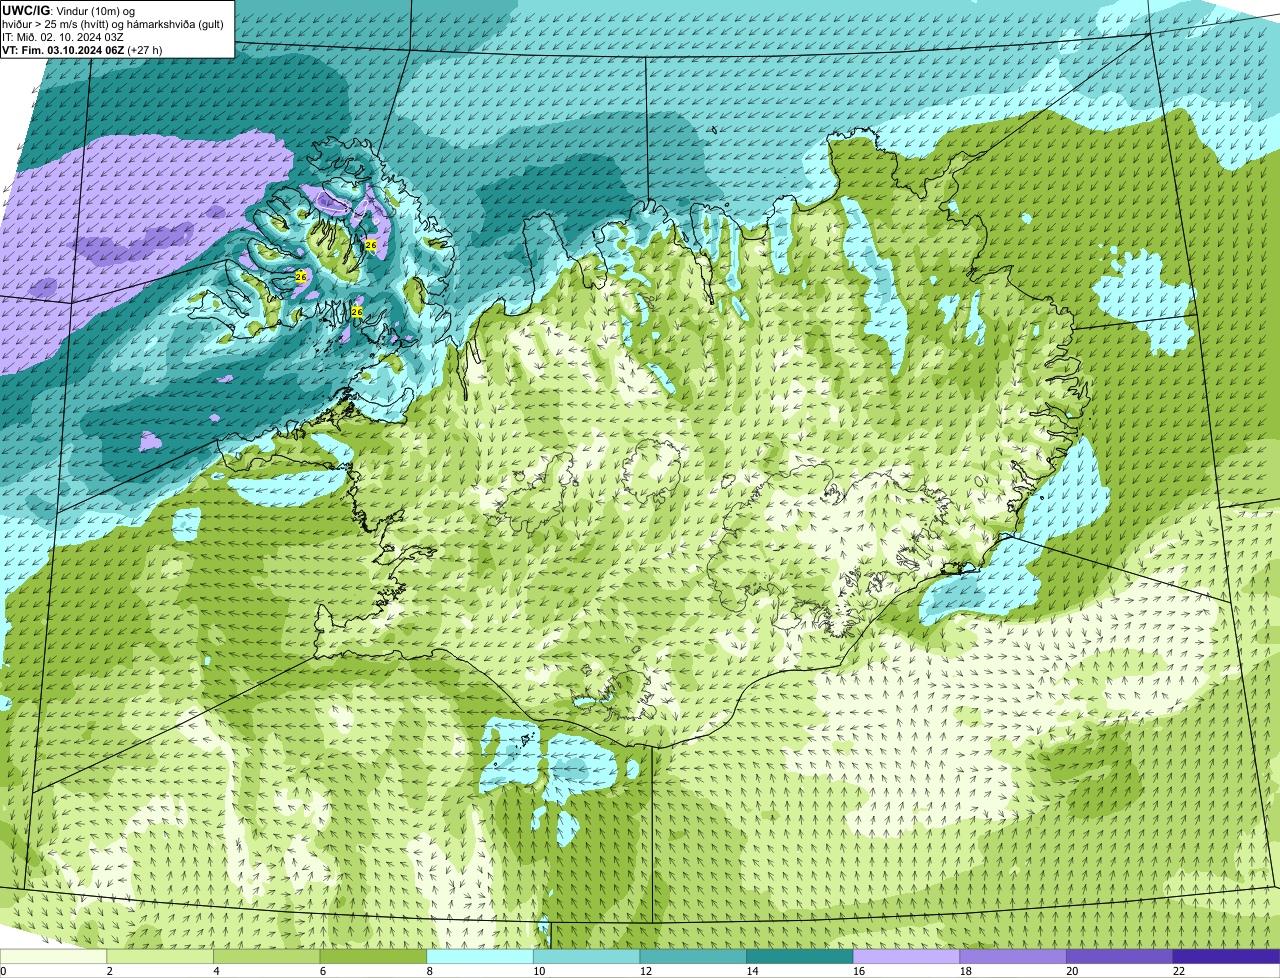Click the legend tick label "2"

[109, 971]
